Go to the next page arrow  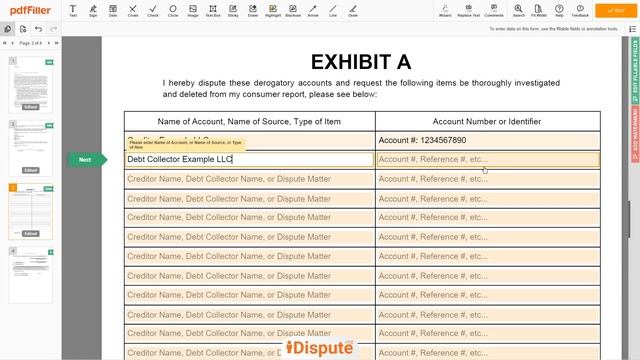[x=49, y=43]
